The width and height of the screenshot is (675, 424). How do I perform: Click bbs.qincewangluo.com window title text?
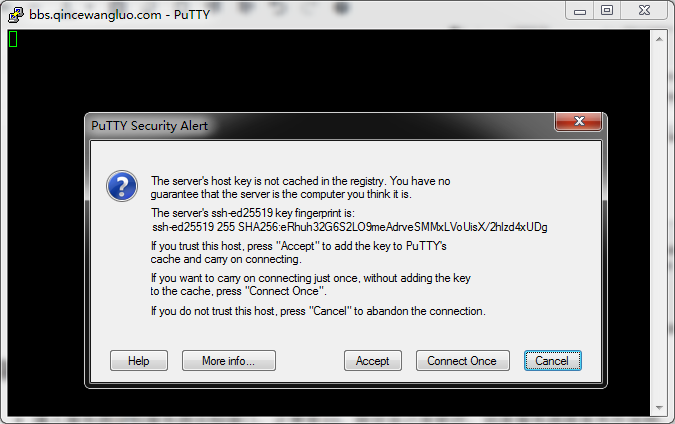(95, 15)
